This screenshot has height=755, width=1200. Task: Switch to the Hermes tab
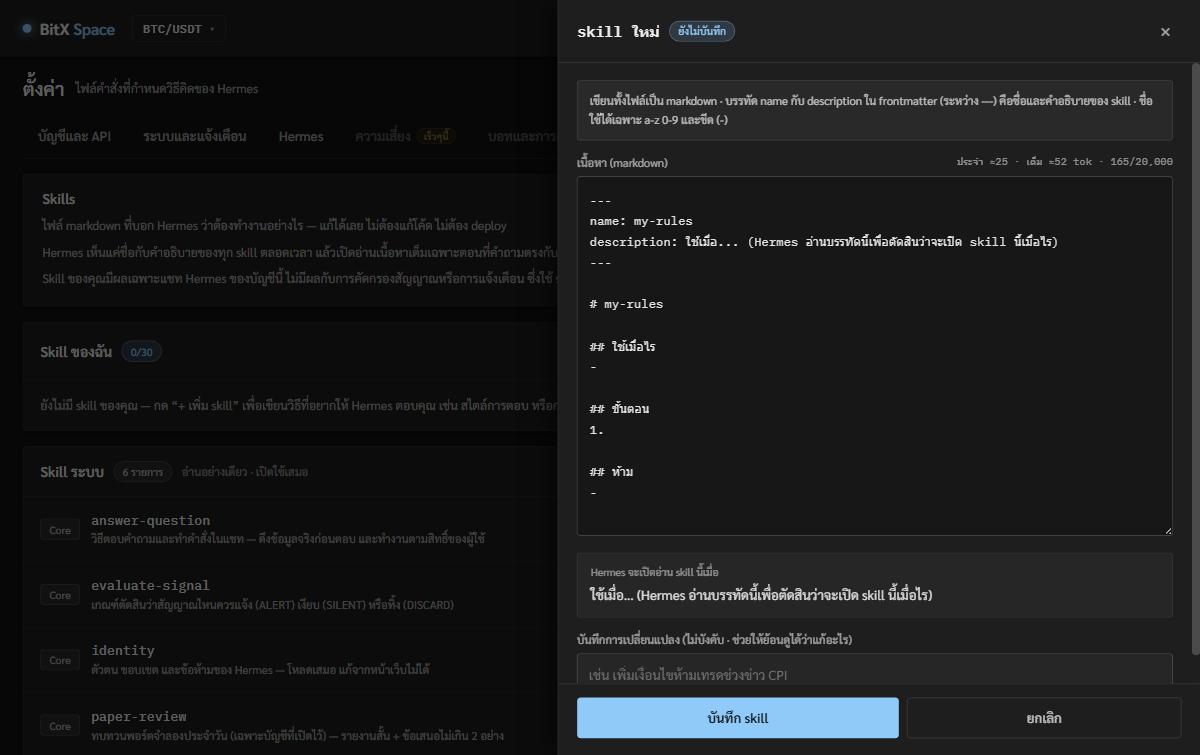tap(301, 136)
